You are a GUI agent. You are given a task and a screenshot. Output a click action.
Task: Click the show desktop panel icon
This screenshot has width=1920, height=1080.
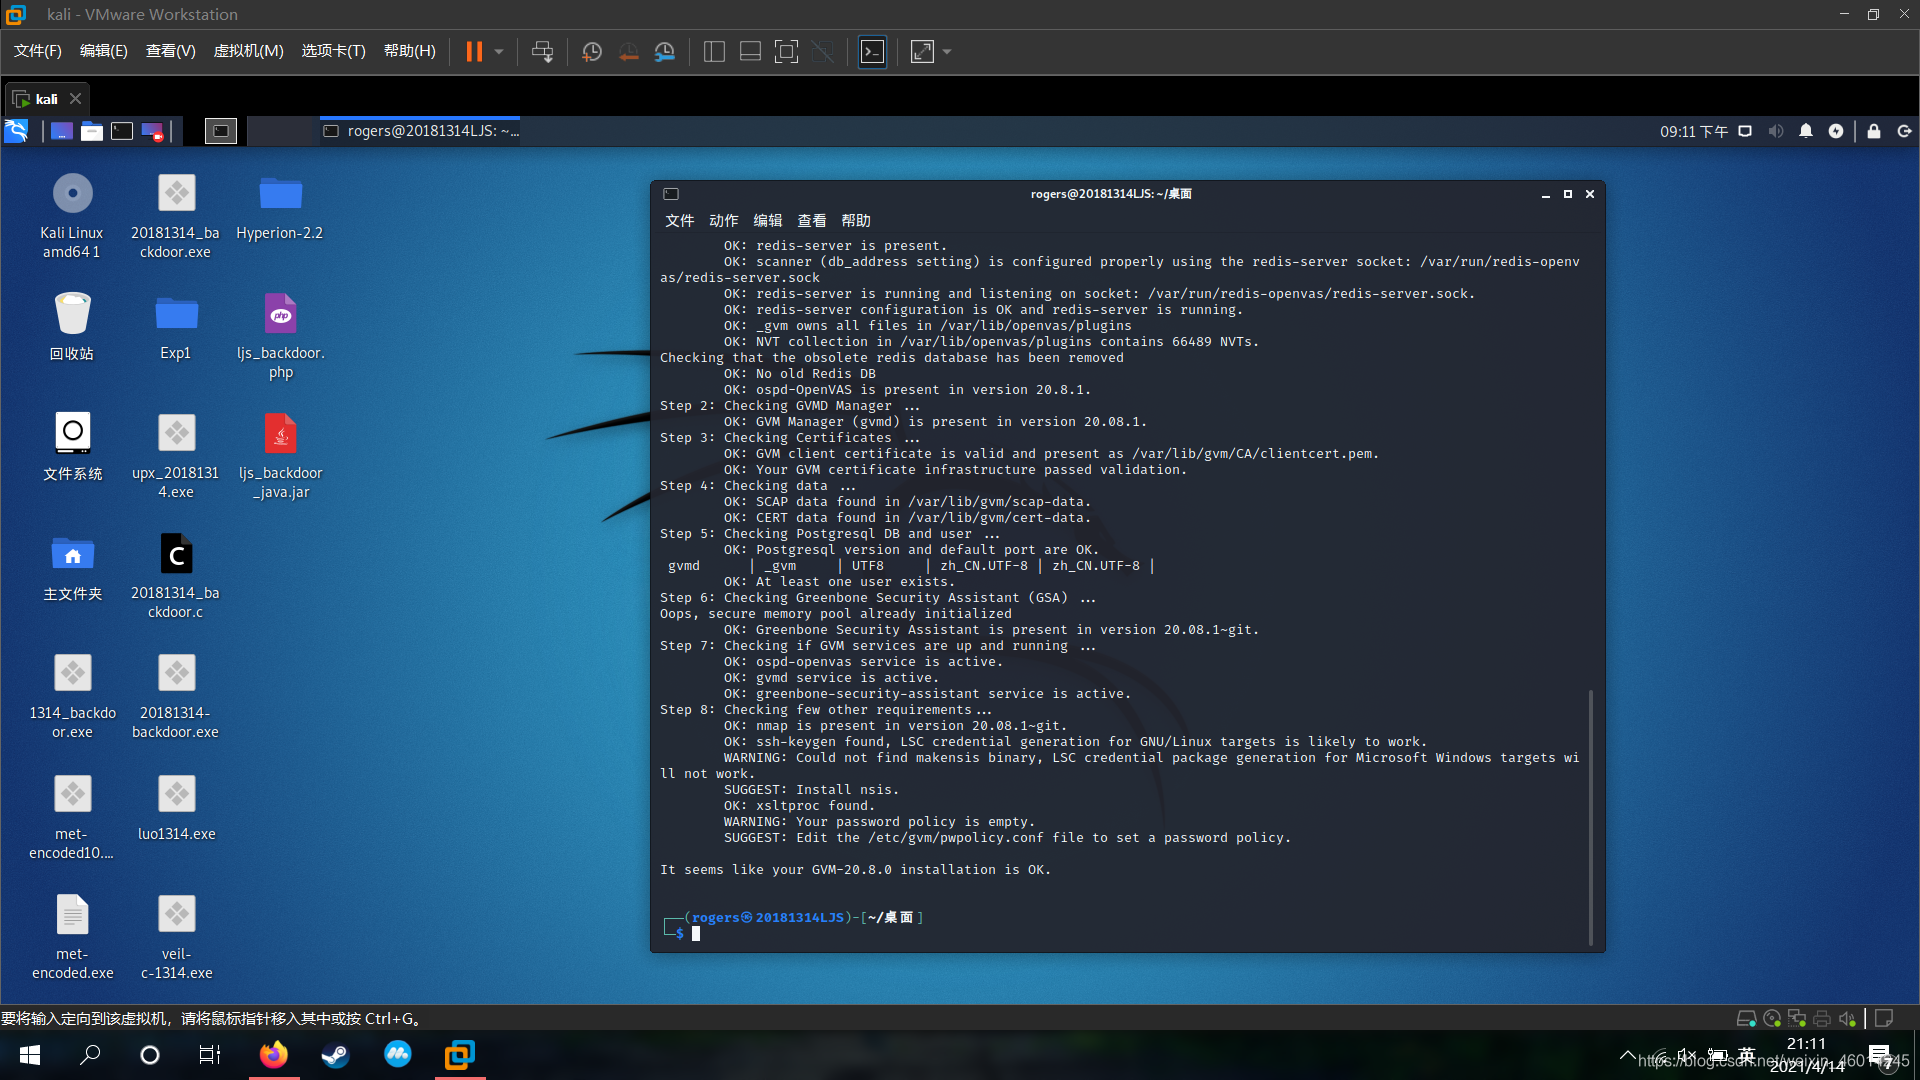click(x=62, y=131)
